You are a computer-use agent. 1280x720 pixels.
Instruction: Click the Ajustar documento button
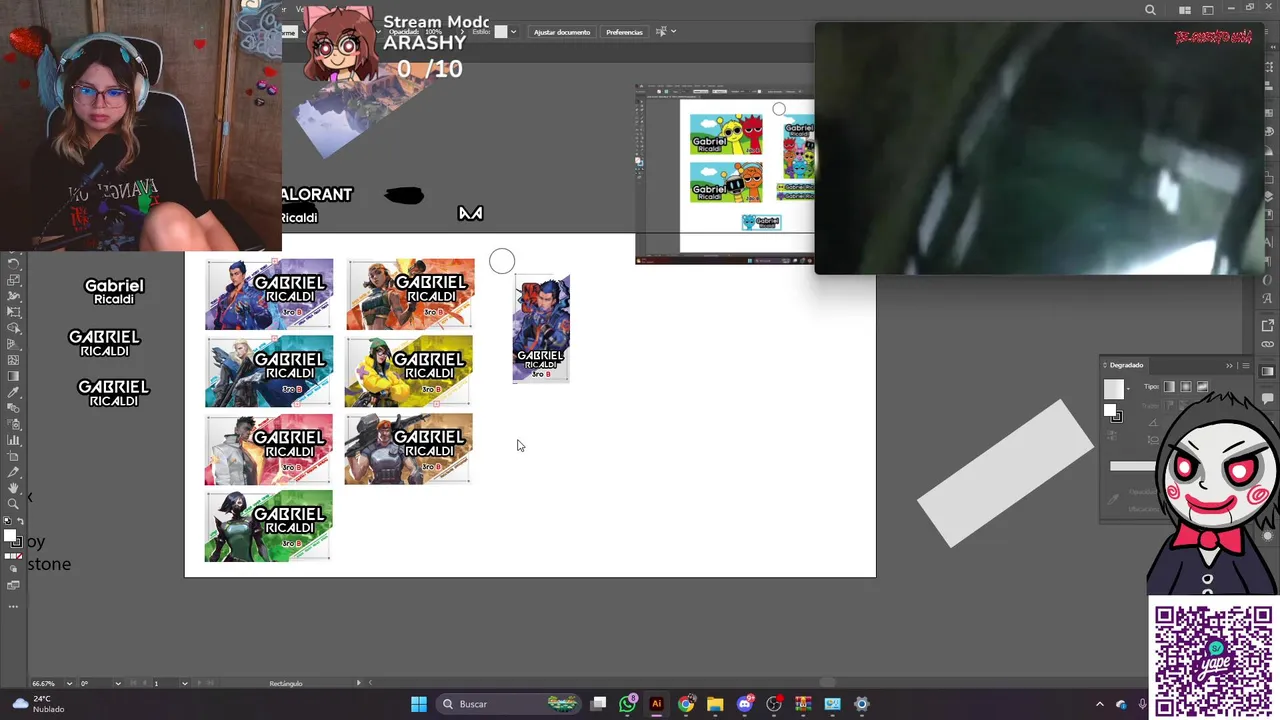pos(562,32)
